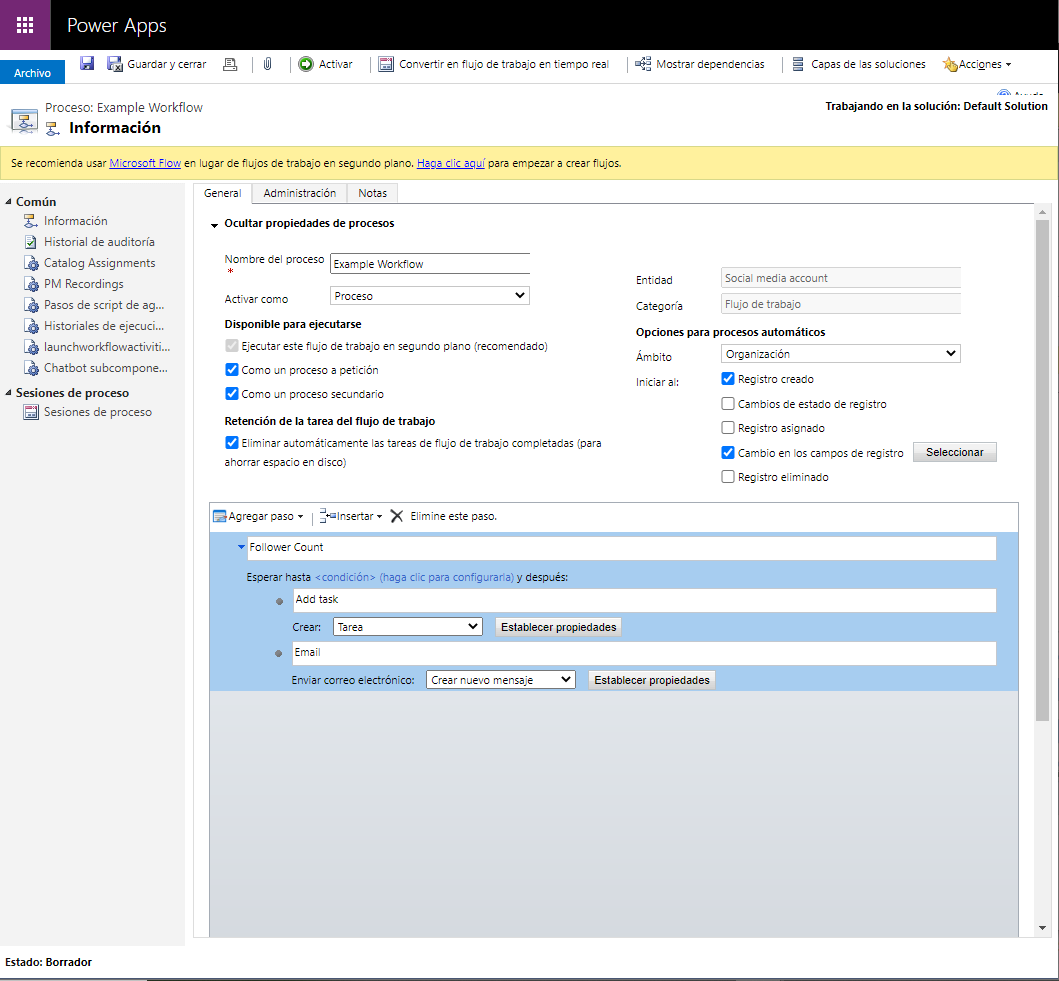Open the Archivo menu
Image resolution: width=1059 pixels, height=981 pixels.
click(x=32, y=72)
